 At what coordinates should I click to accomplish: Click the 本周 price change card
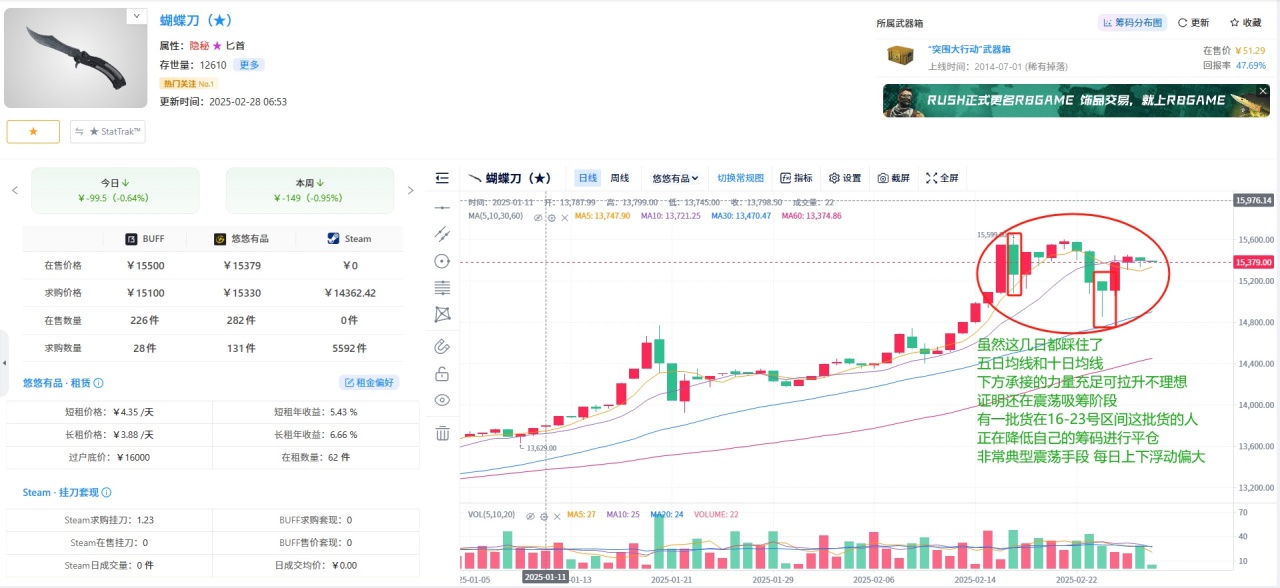tap(310, 190)
